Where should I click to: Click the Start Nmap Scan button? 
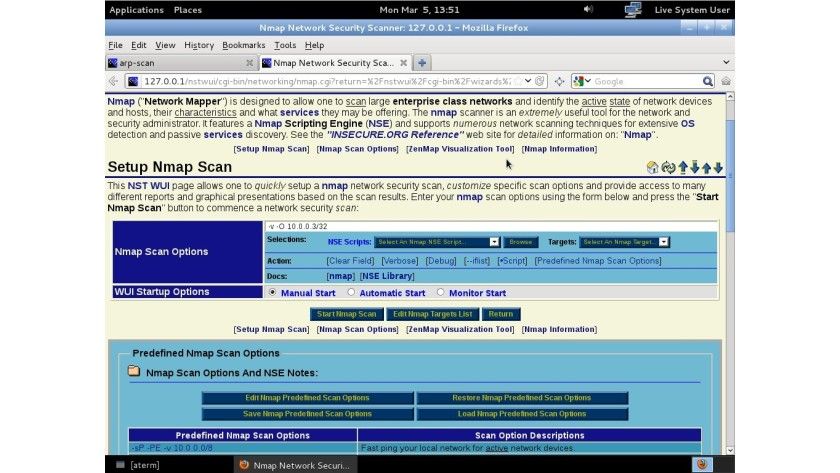pos(347,314)
